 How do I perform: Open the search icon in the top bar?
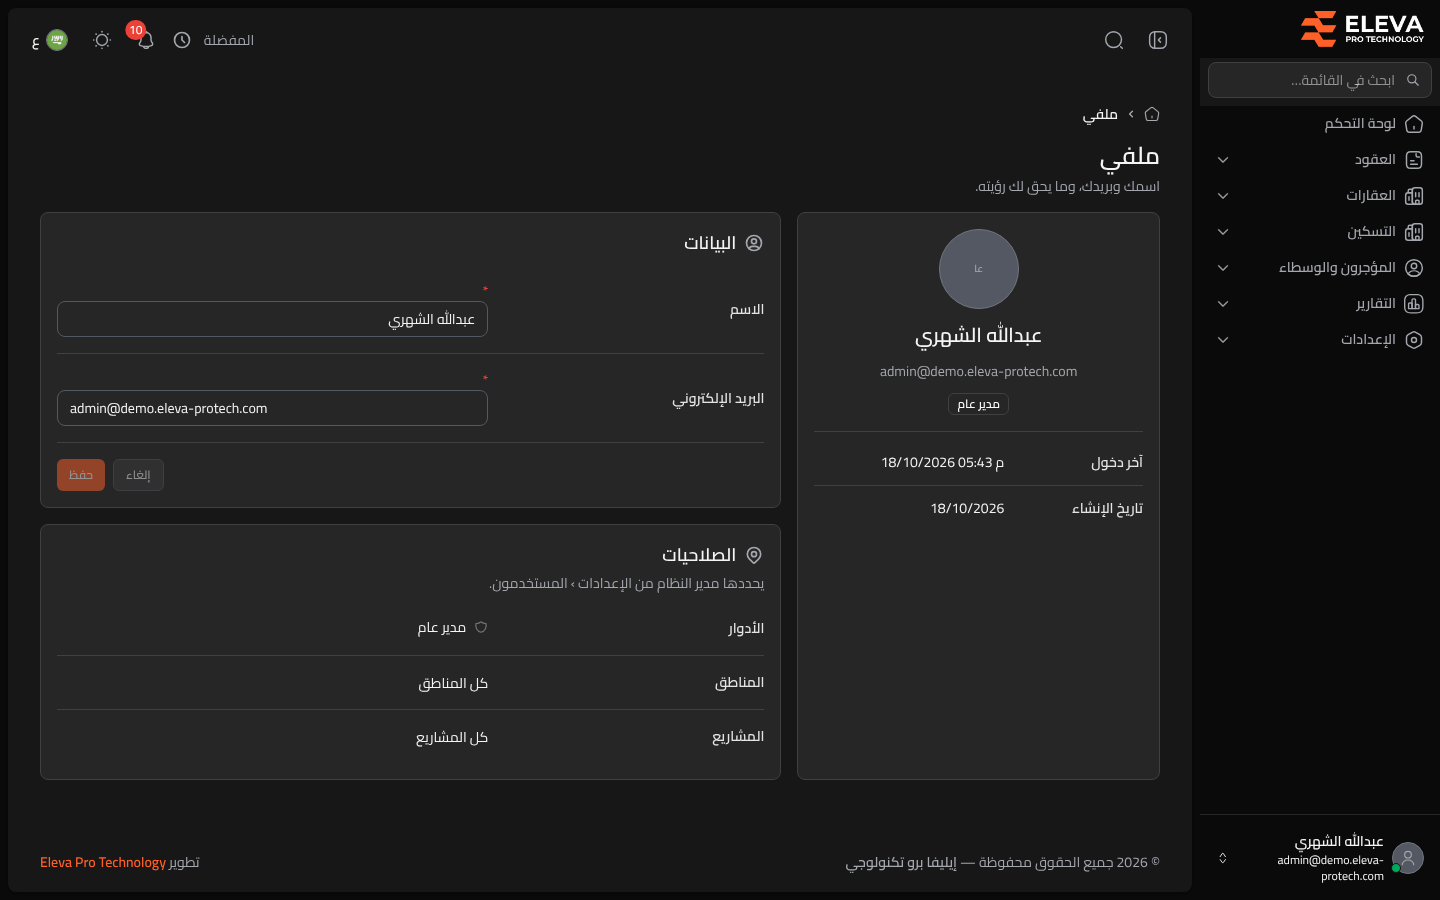point(1114,40)
